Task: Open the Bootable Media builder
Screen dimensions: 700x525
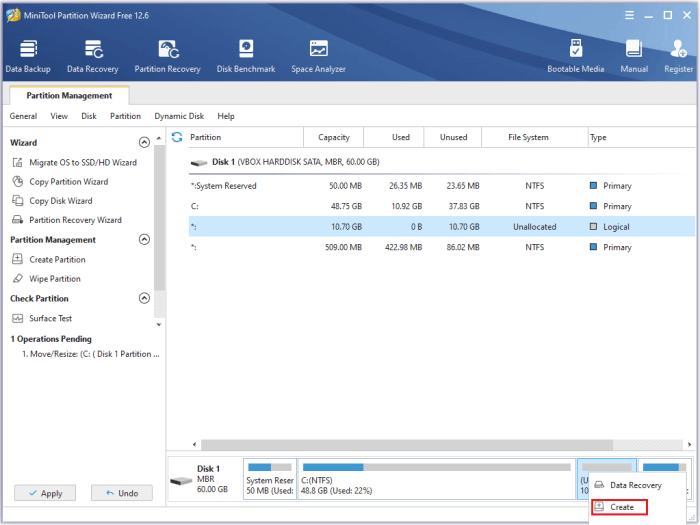Action: (x=575, y=56)
